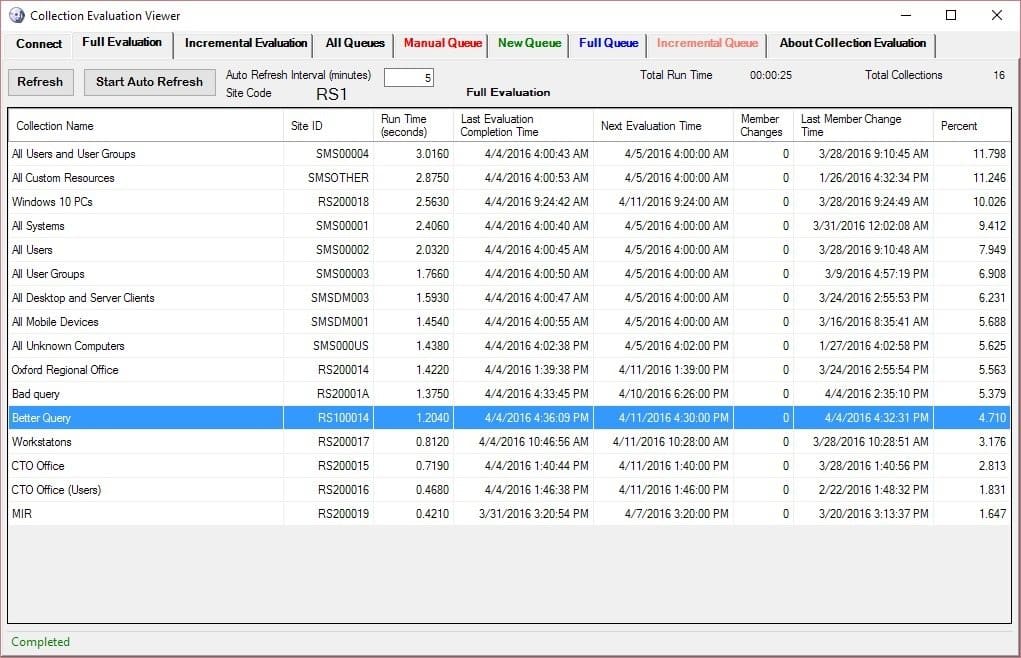The width and height of the screenshot is (1021, 658).
Task: Maximize the Collection Evaluation Viewer window
Action: click(951, 15)
